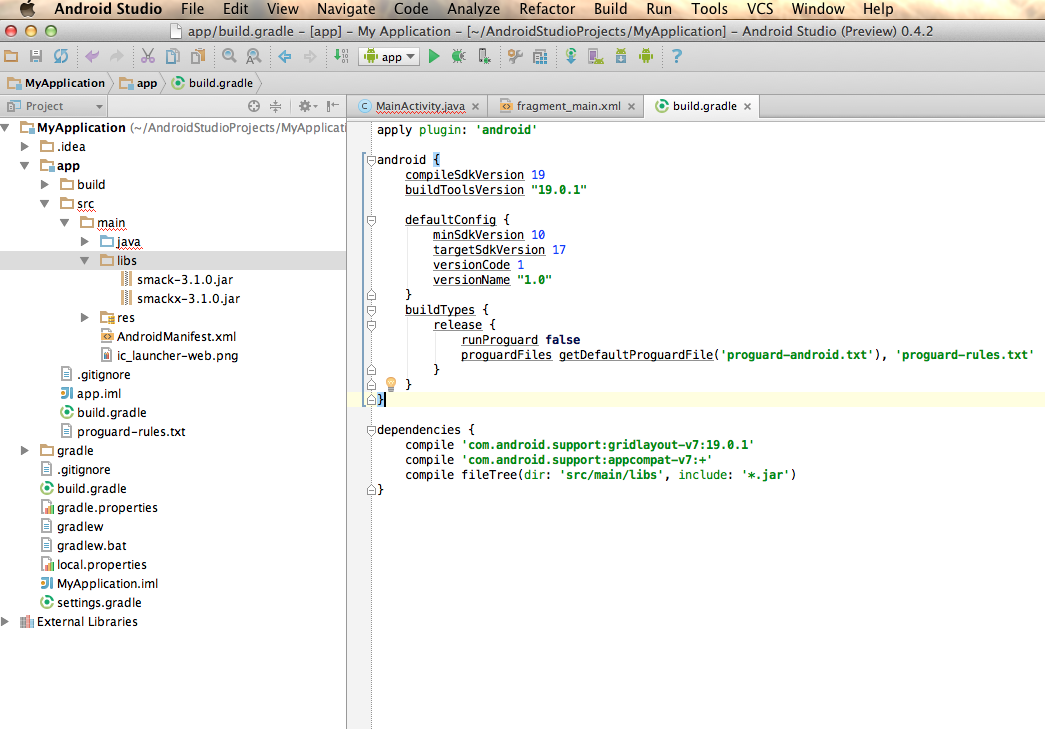Open the Refactor menu
The width and height of the screenshot is (1045, 729).
coord(547,9)
